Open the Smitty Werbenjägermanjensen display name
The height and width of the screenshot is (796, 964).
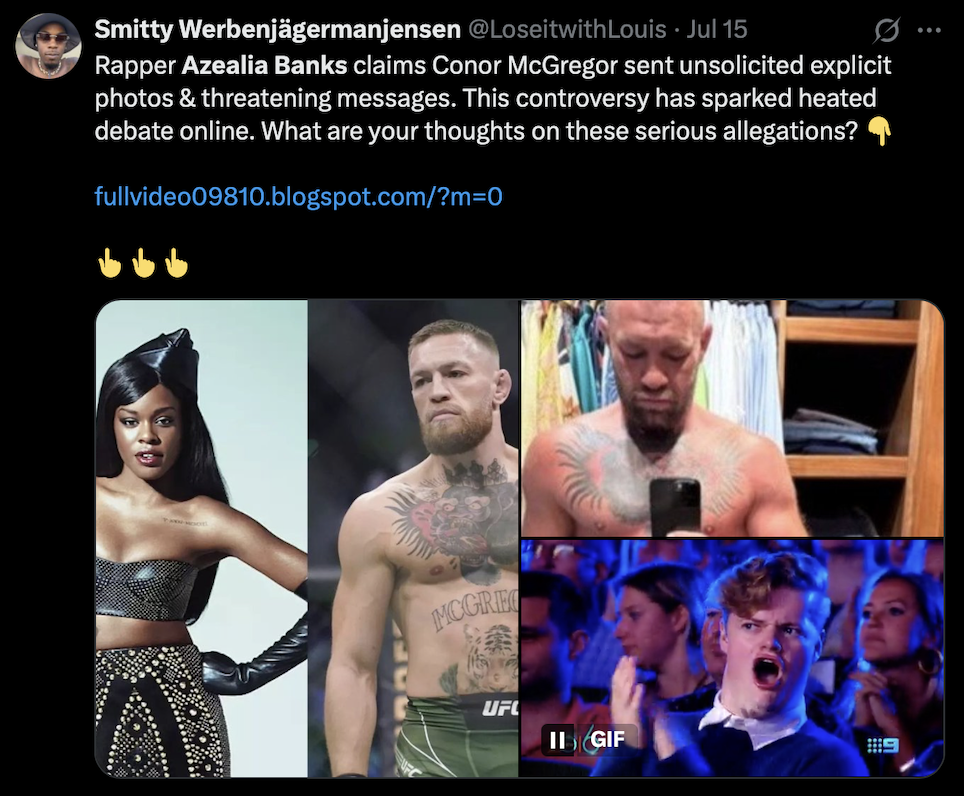tap(277, 29)
